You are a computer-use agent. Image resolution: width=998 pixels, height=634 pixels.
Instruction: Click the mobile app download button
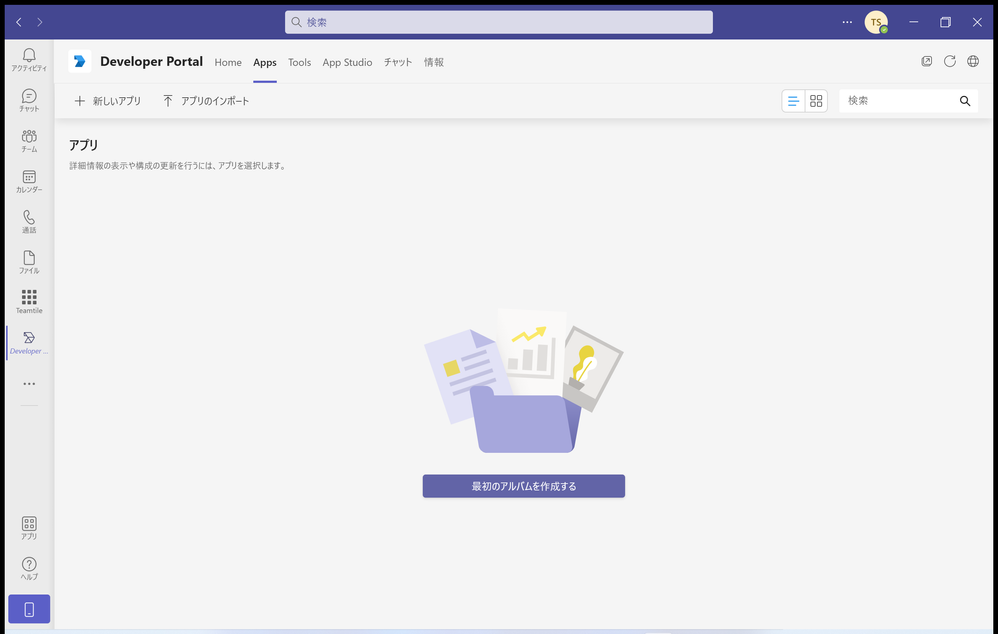coord(29,609)
